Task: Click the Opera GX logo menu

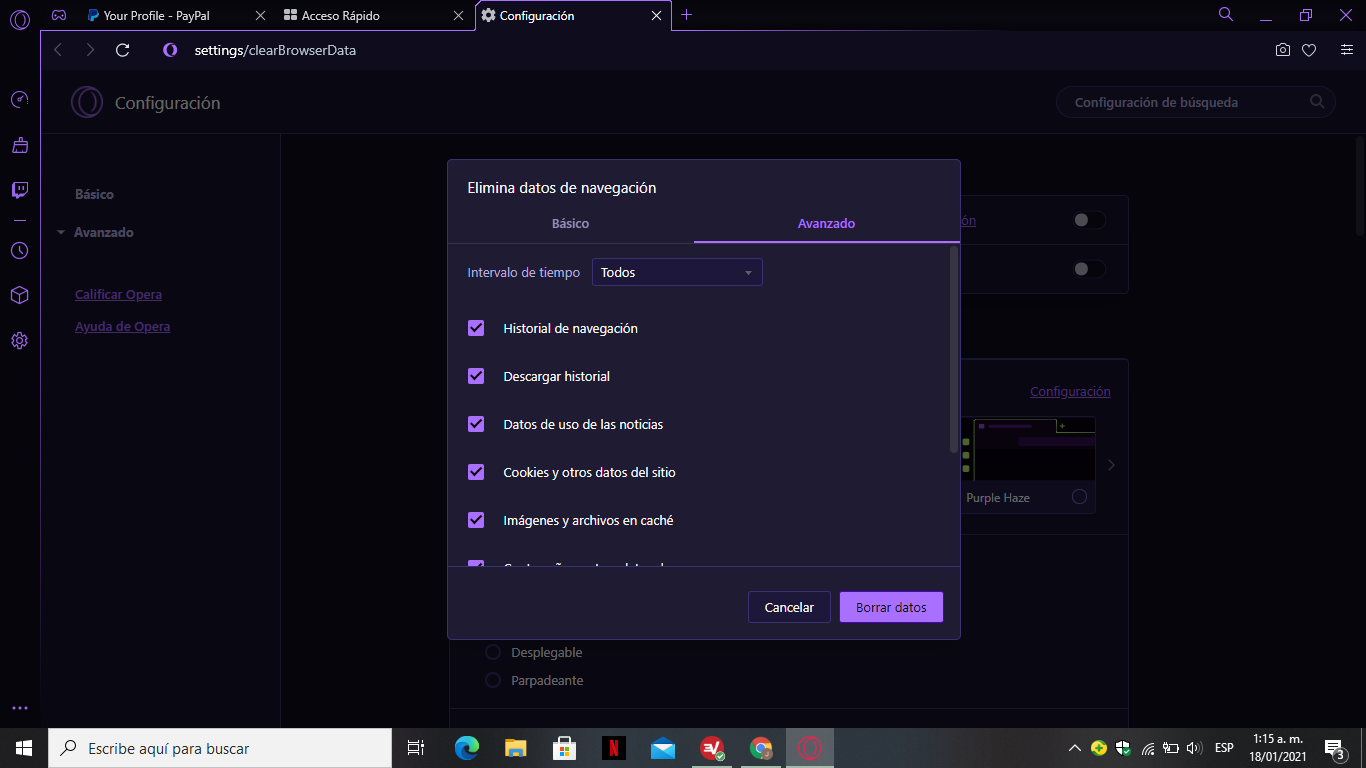Action: click(x=19, y=18)
